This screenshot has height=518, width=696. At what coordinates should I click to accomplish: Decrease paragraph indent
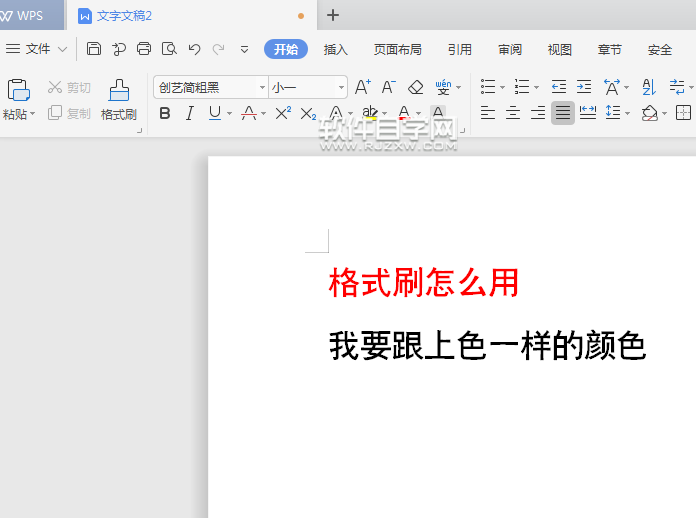pyautogui.click(x=559, y=87)
